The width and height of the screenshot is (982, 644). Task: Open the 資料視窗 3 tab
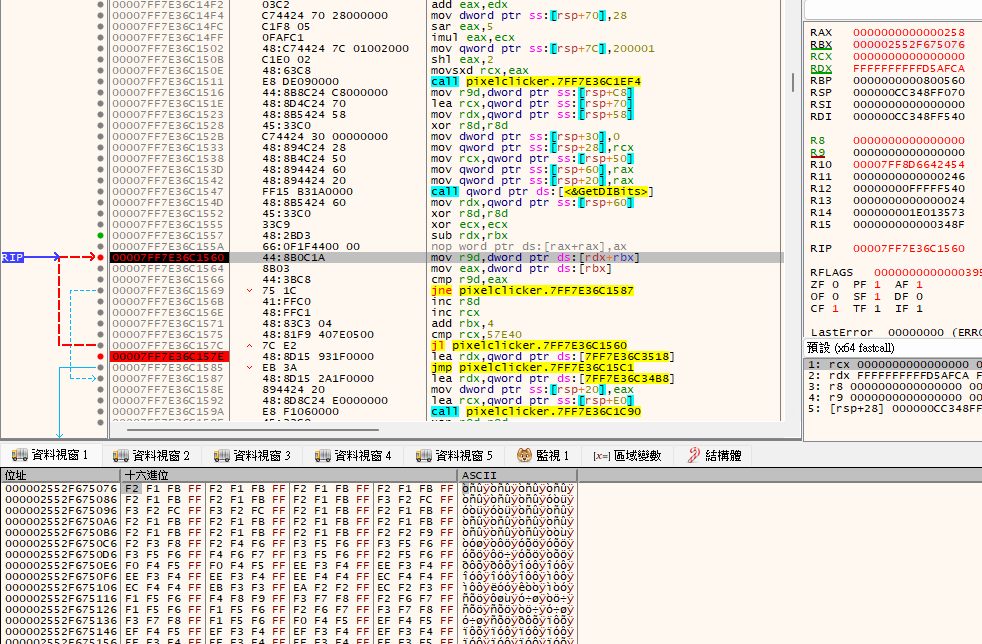[252, 455]
